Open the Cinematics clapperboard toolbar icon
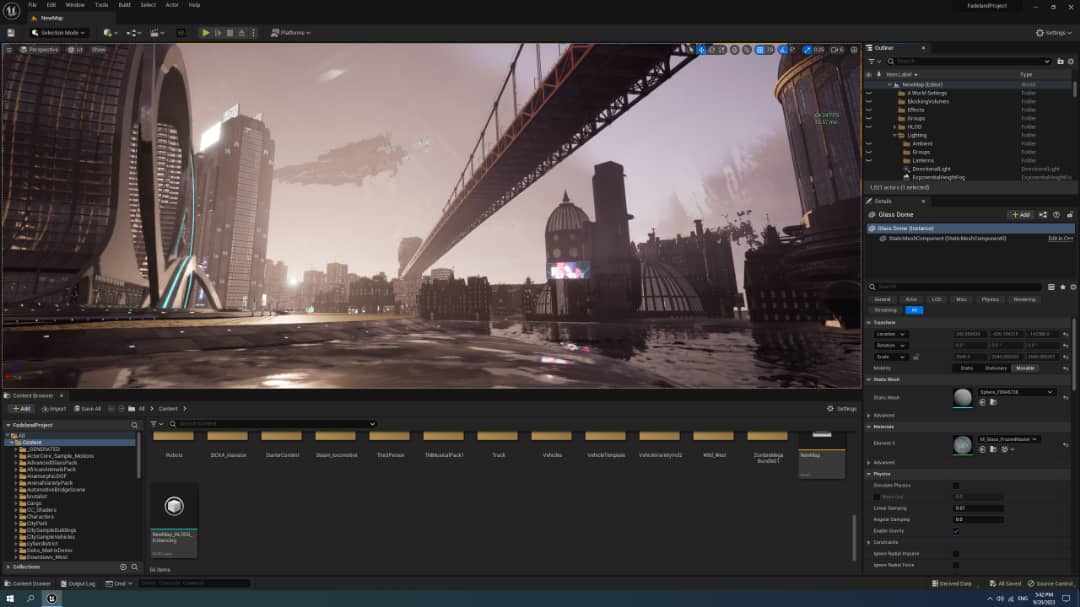 coord(157,32)
